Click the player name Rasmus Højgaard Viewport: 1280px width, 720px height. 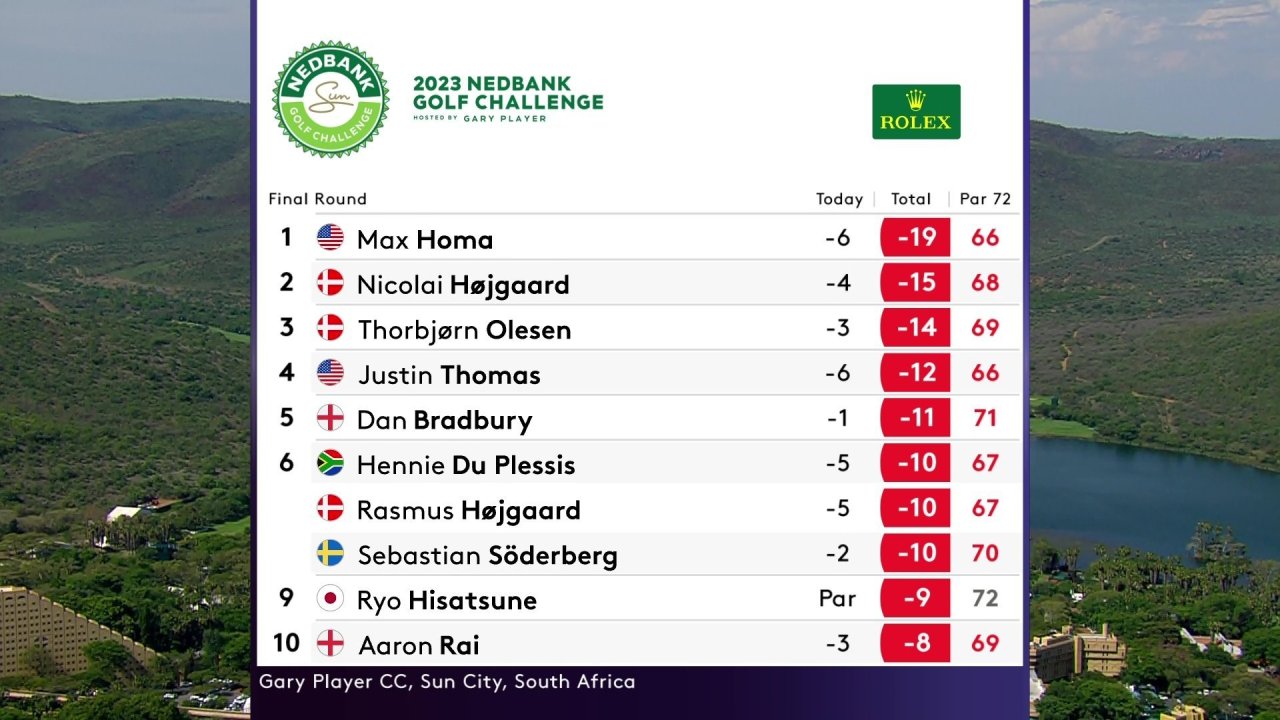pyautogui.click(x=468, y=510)
